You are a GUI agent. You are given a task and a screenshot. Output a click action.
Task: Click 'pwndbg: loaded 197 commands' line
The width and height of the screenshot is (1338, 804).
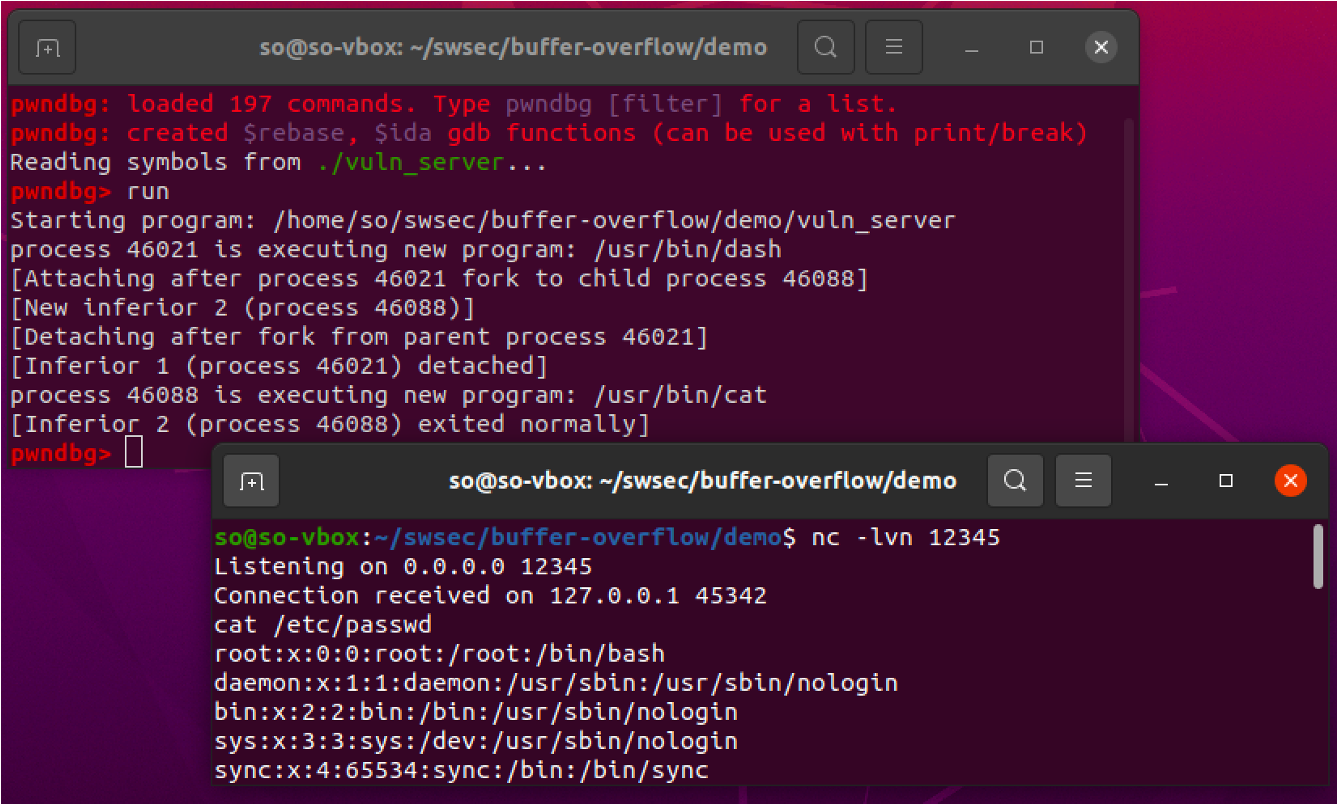point(454,104)
